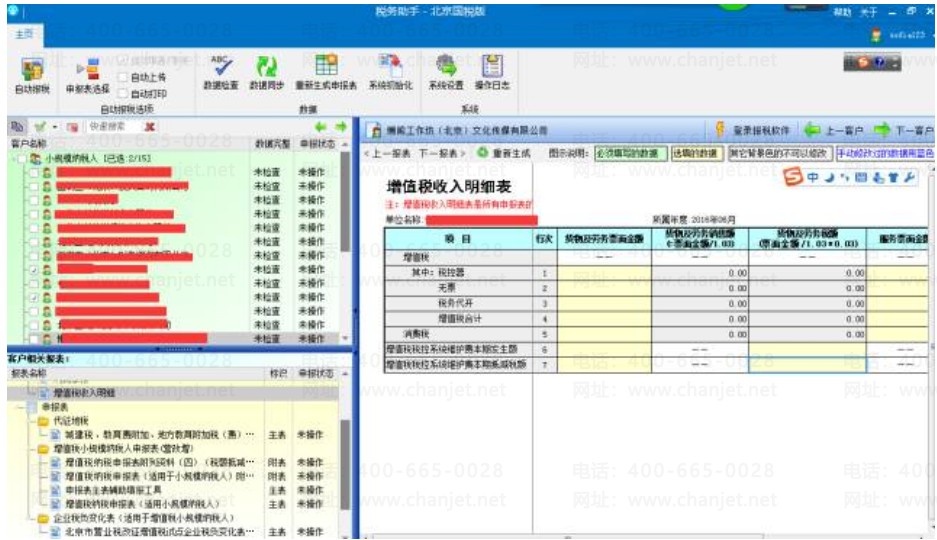Click the 自动报税 icon

[x=32, y=70]
